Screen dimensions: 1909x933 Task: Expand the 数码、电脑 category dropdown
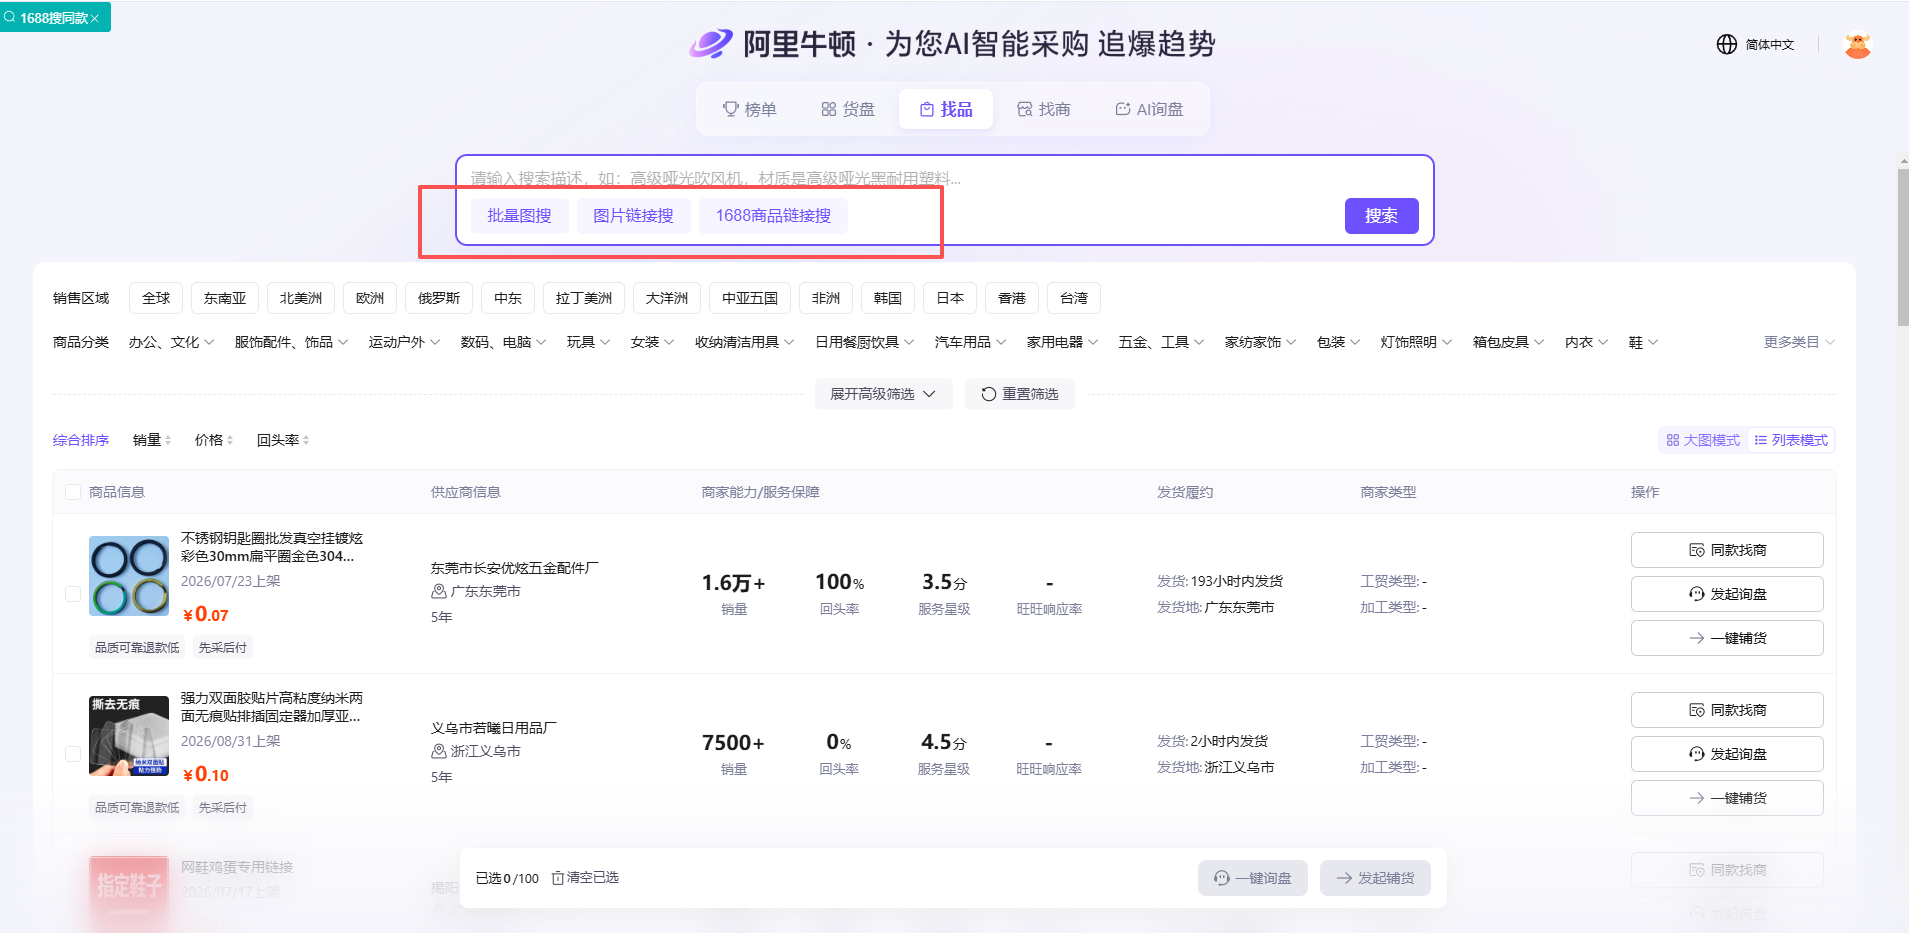coord(503,342)
